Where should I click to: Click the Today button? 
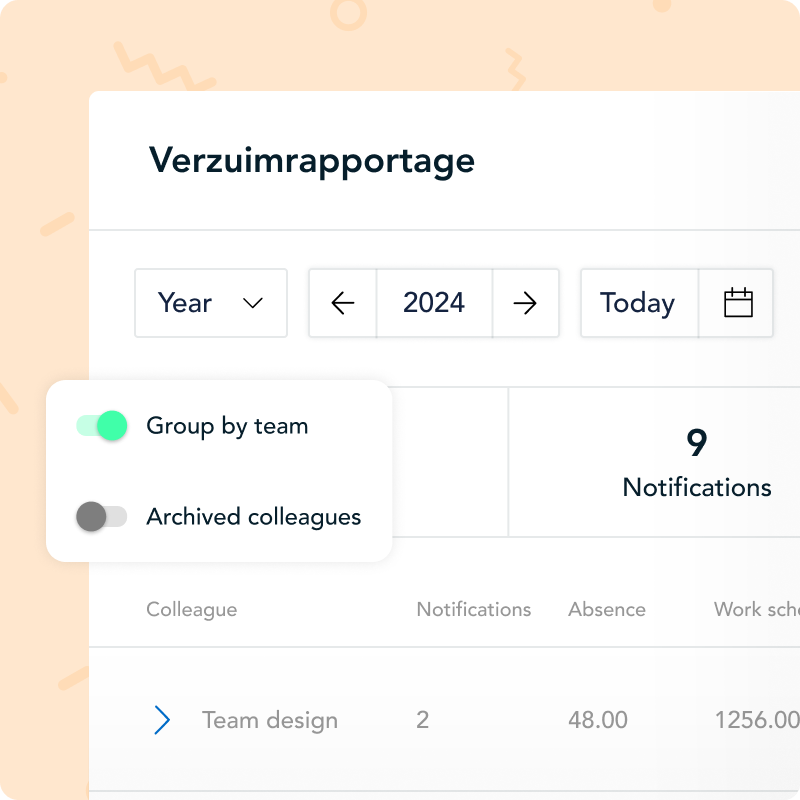pyautogui.click(x=638, y=303)
